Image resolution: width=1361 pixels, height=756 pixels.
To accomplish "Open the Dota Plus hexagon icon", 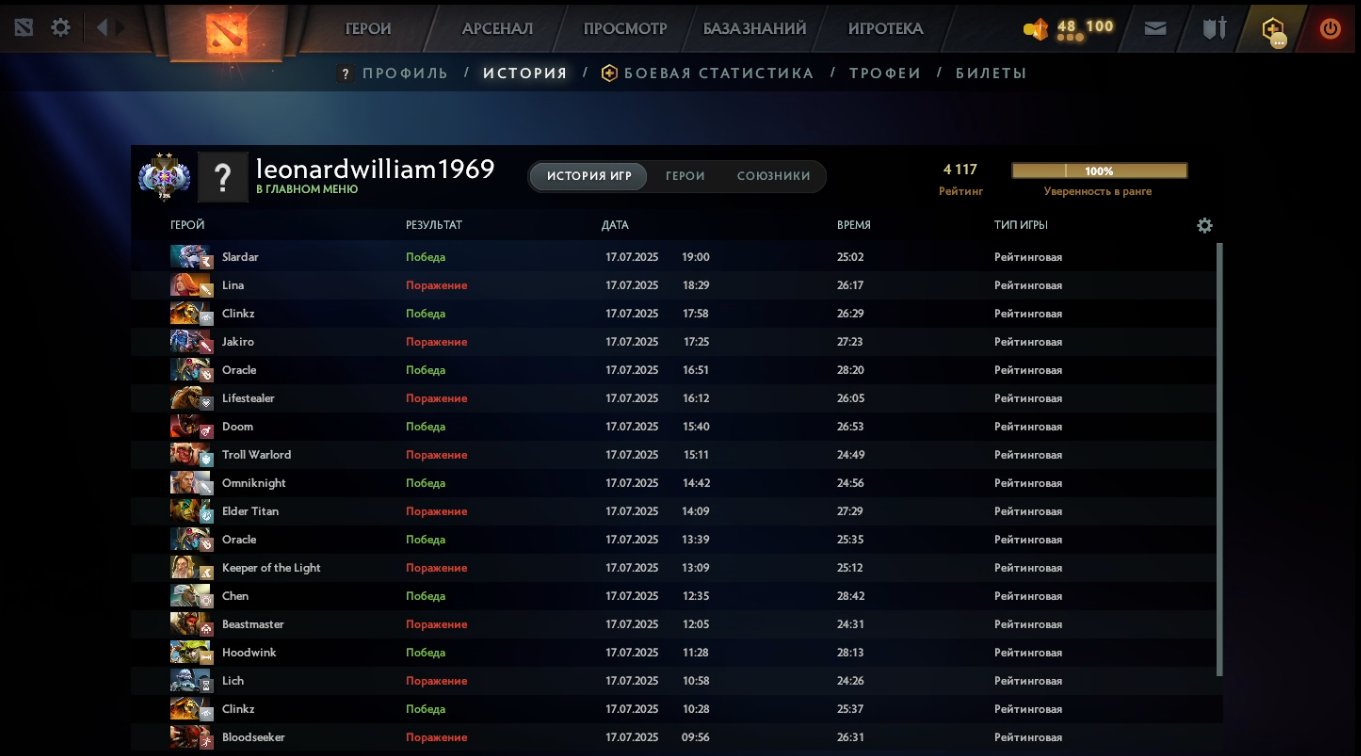I will coord(1273,29).
